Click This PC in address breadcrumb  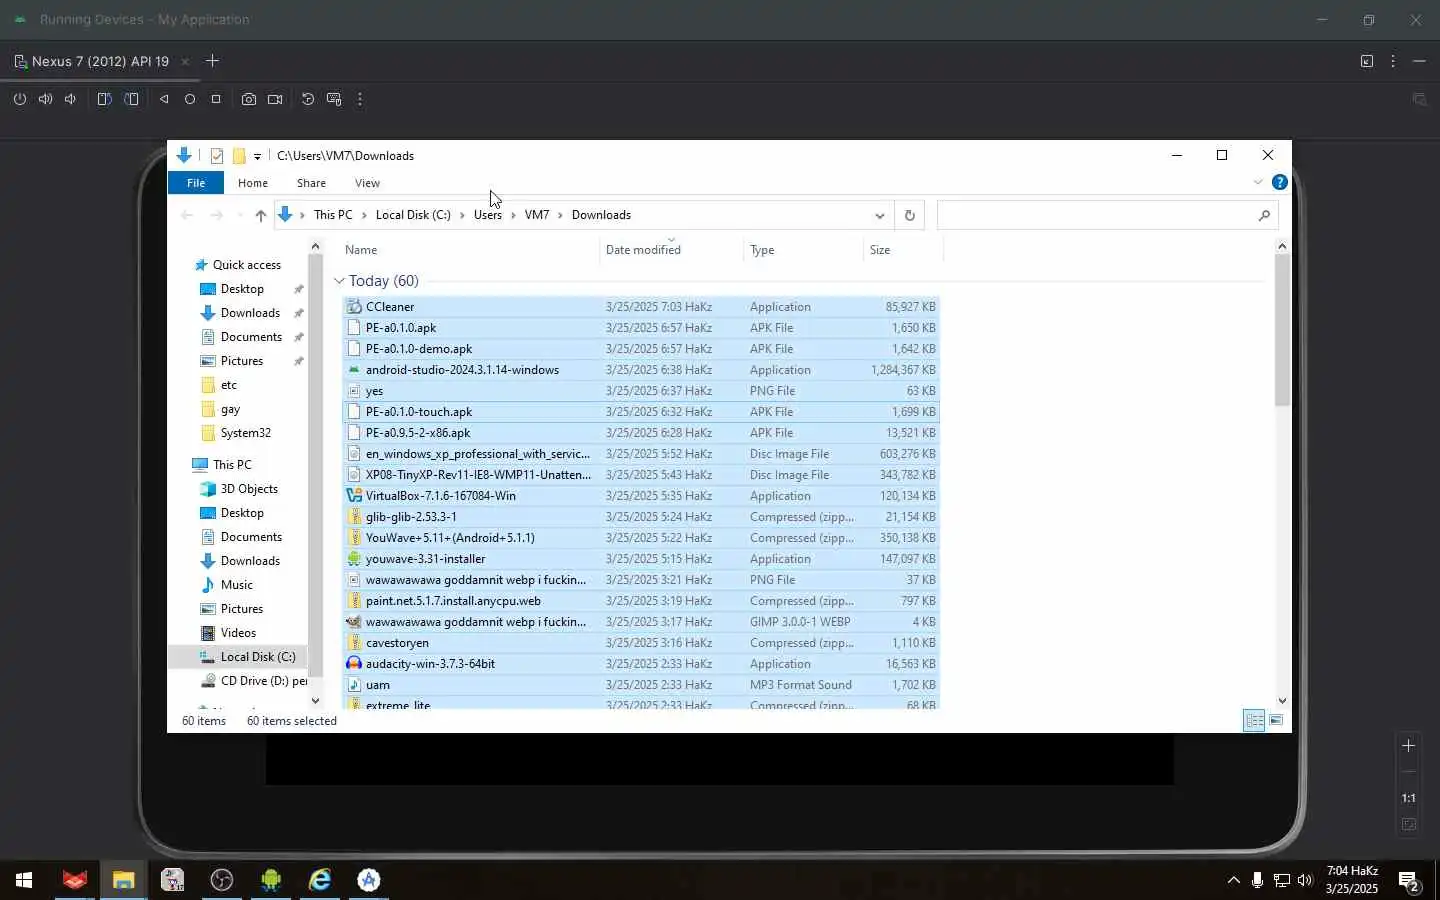[333, 215]
